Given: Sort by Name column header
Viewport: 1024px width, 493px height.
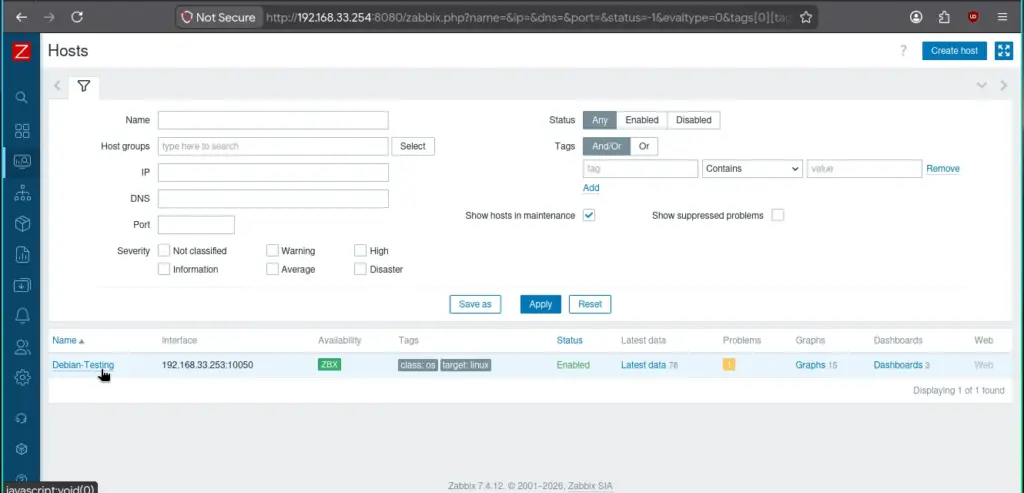Looking at the screenshot, I should click(x=69, y=340).
